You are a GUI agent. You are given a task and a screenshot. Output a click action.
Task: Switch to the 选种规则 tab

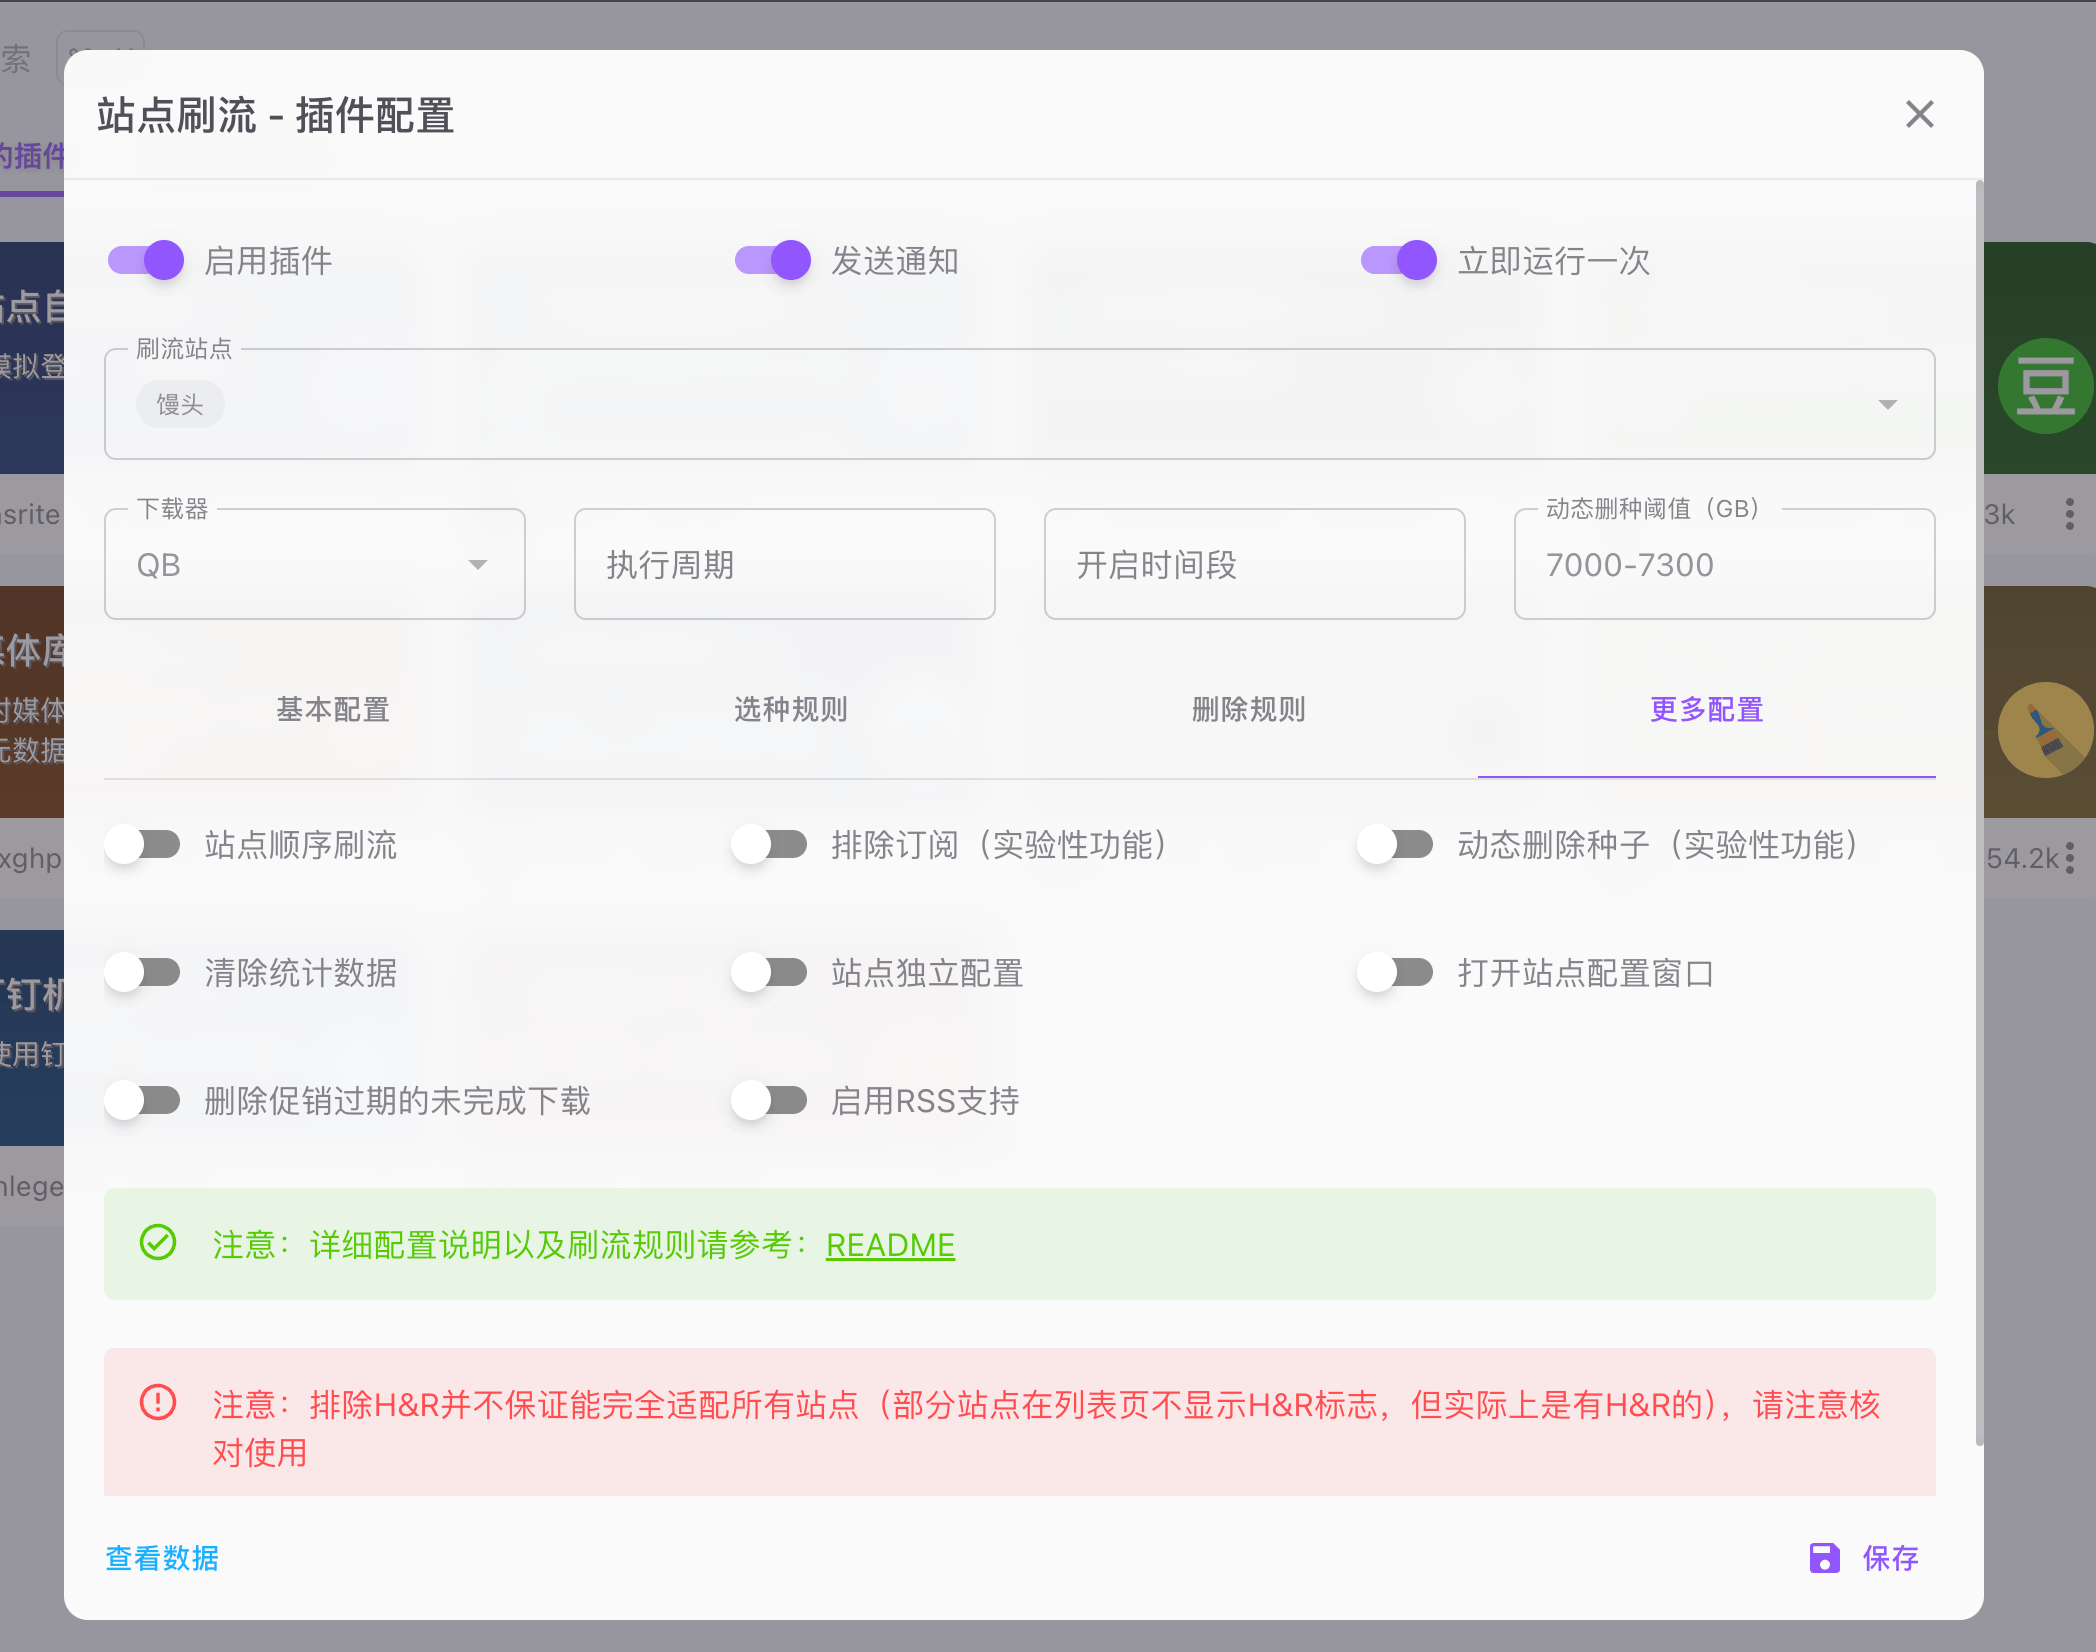pos(790,709)
